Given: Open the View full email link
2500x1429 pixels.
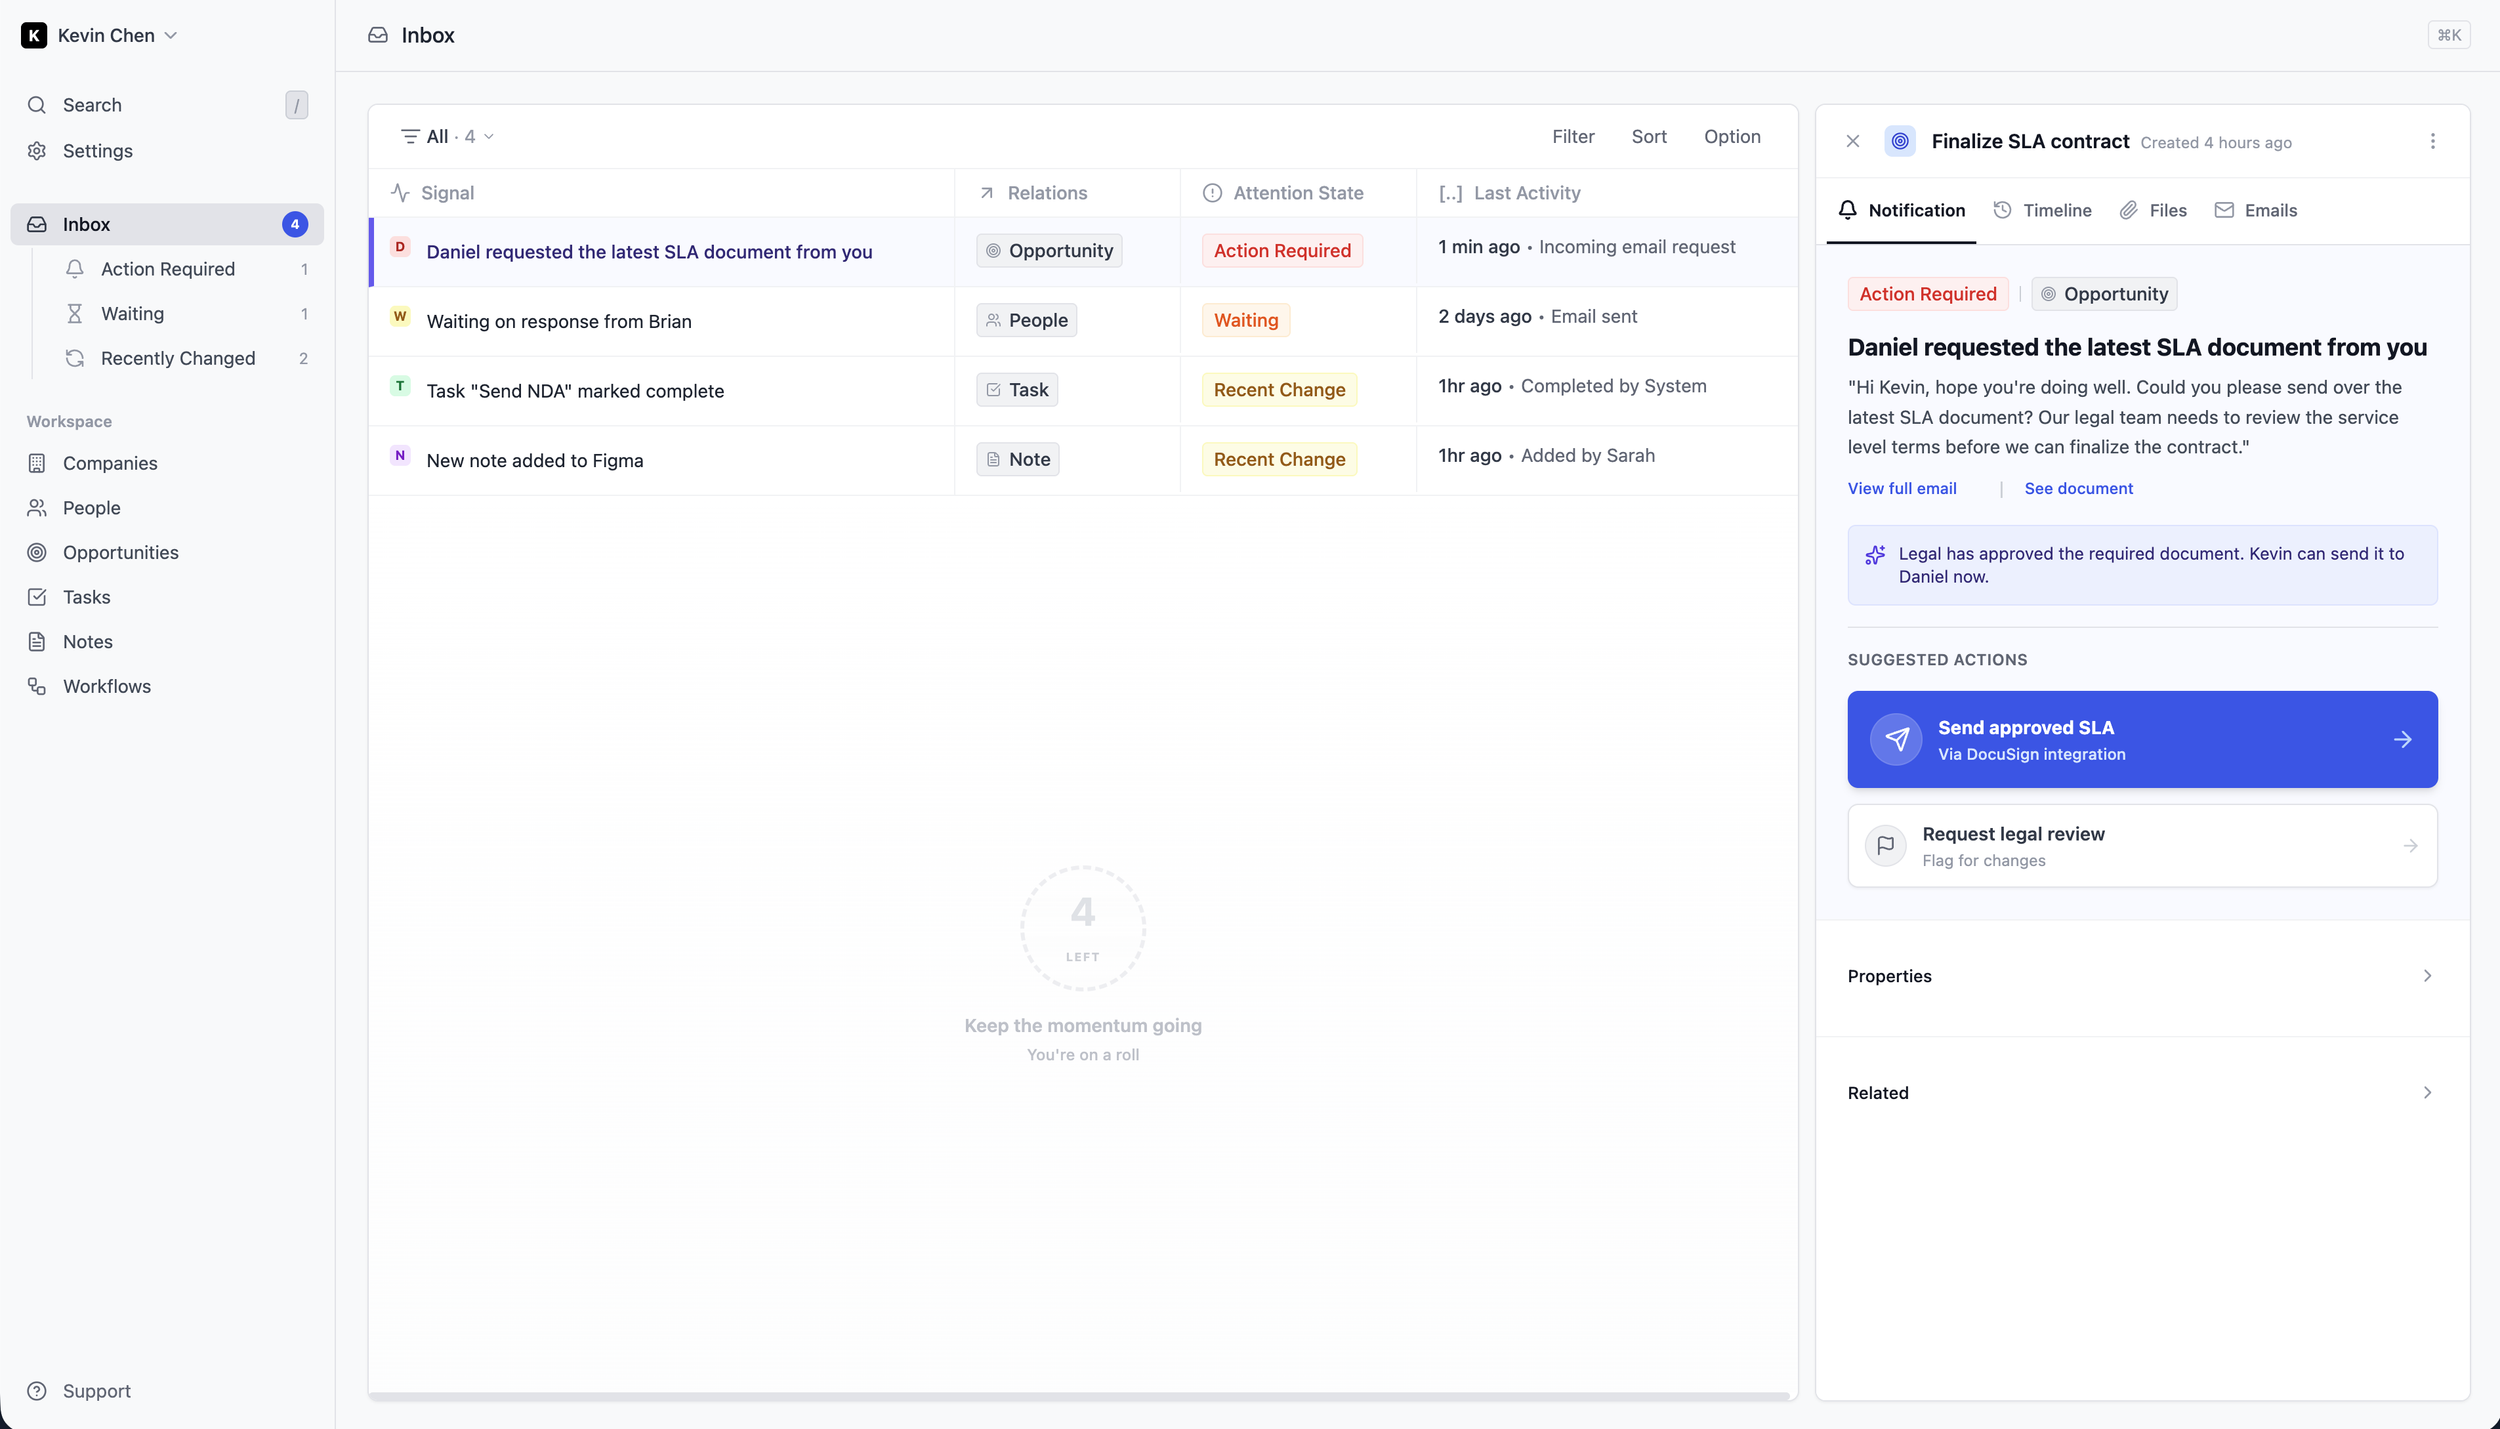Looking at the screenshot, I should 1901,488.
